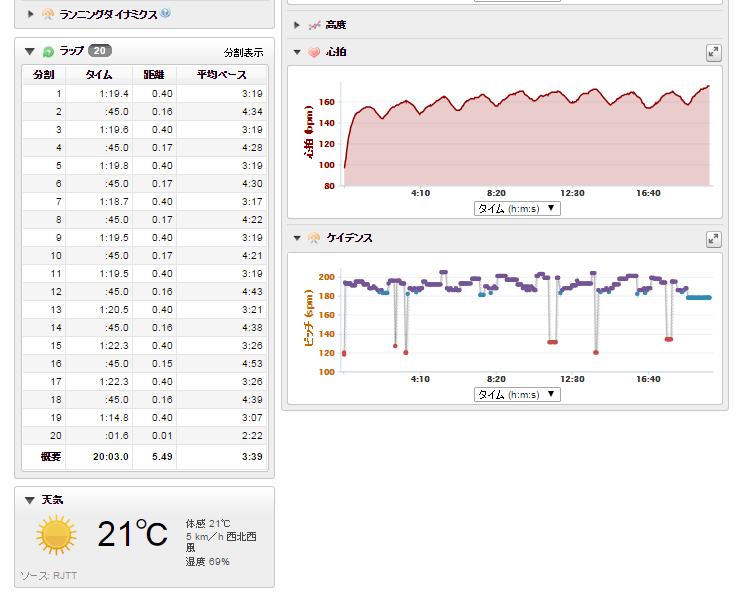Viewport: 738px width, 592px height.
Task: Click the 距離 column header
Action: [155, 75]
